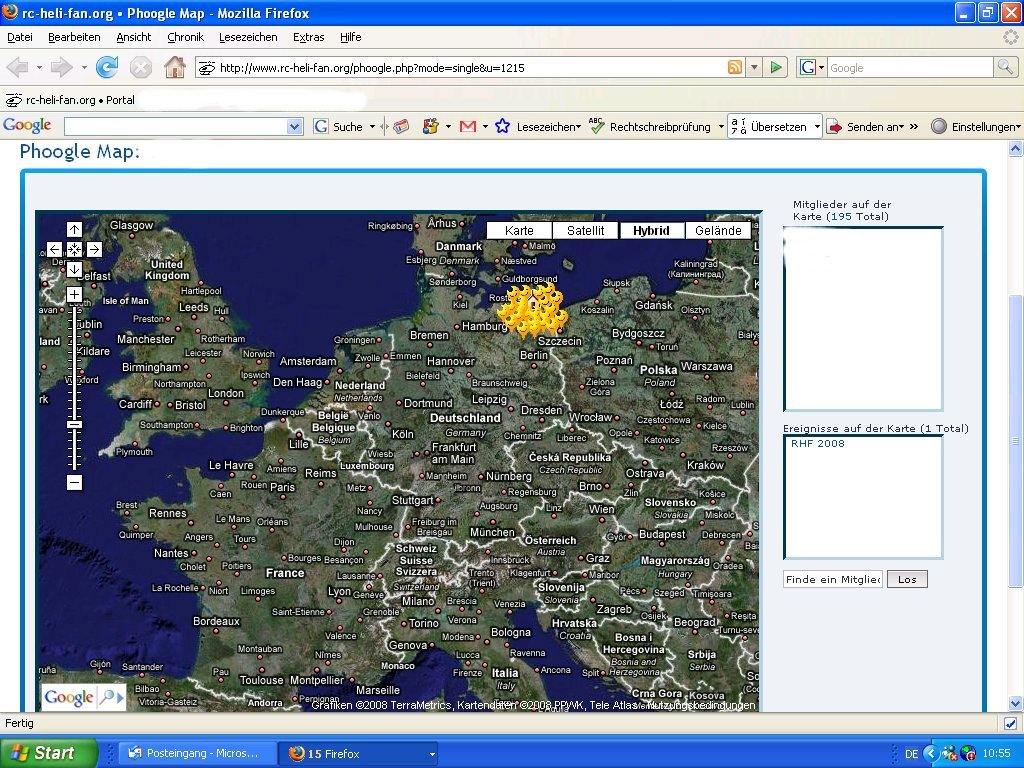
Task: Click the network globe alert tray icon
Action: [x=968, y=754]
